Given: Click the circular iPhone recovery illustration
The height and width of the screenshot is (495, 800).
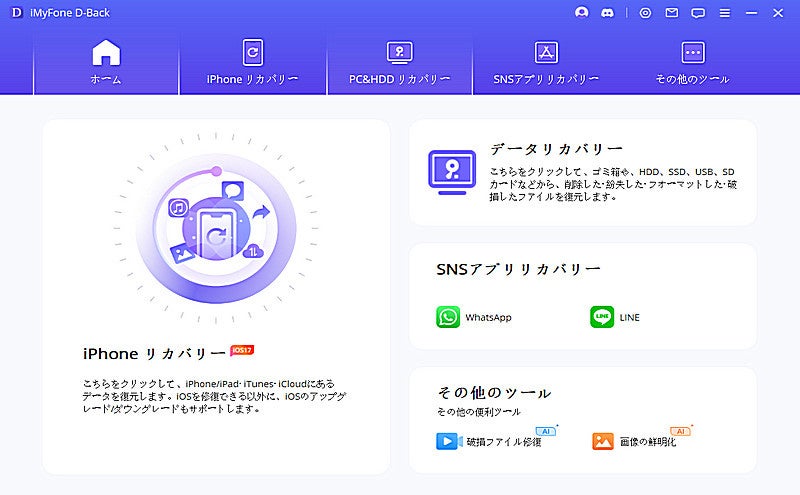Looking at the screenshot, I should 216,228.
